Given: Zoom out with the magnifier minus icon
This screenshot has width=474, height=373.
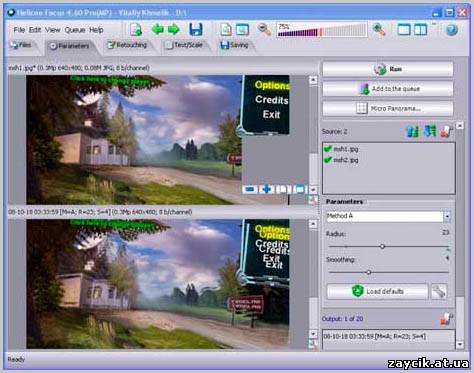Looking at the screenshot, I should [x=264, y=30].
